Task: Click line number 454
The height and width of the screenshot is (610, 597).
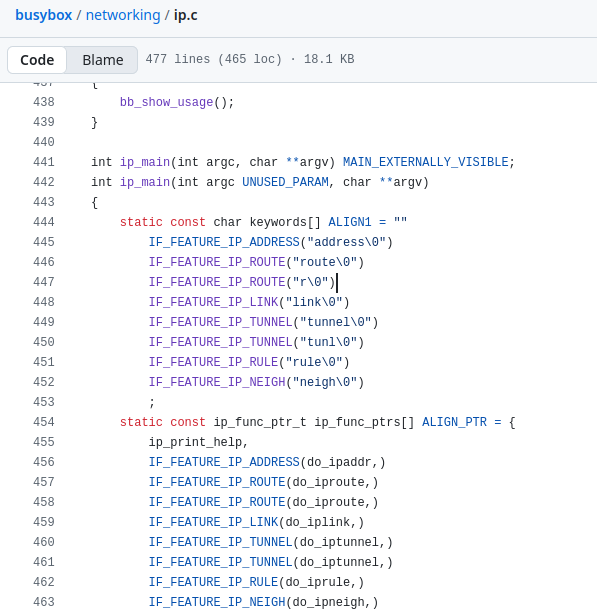Action: pyautogui.click(x=44, y=422)
